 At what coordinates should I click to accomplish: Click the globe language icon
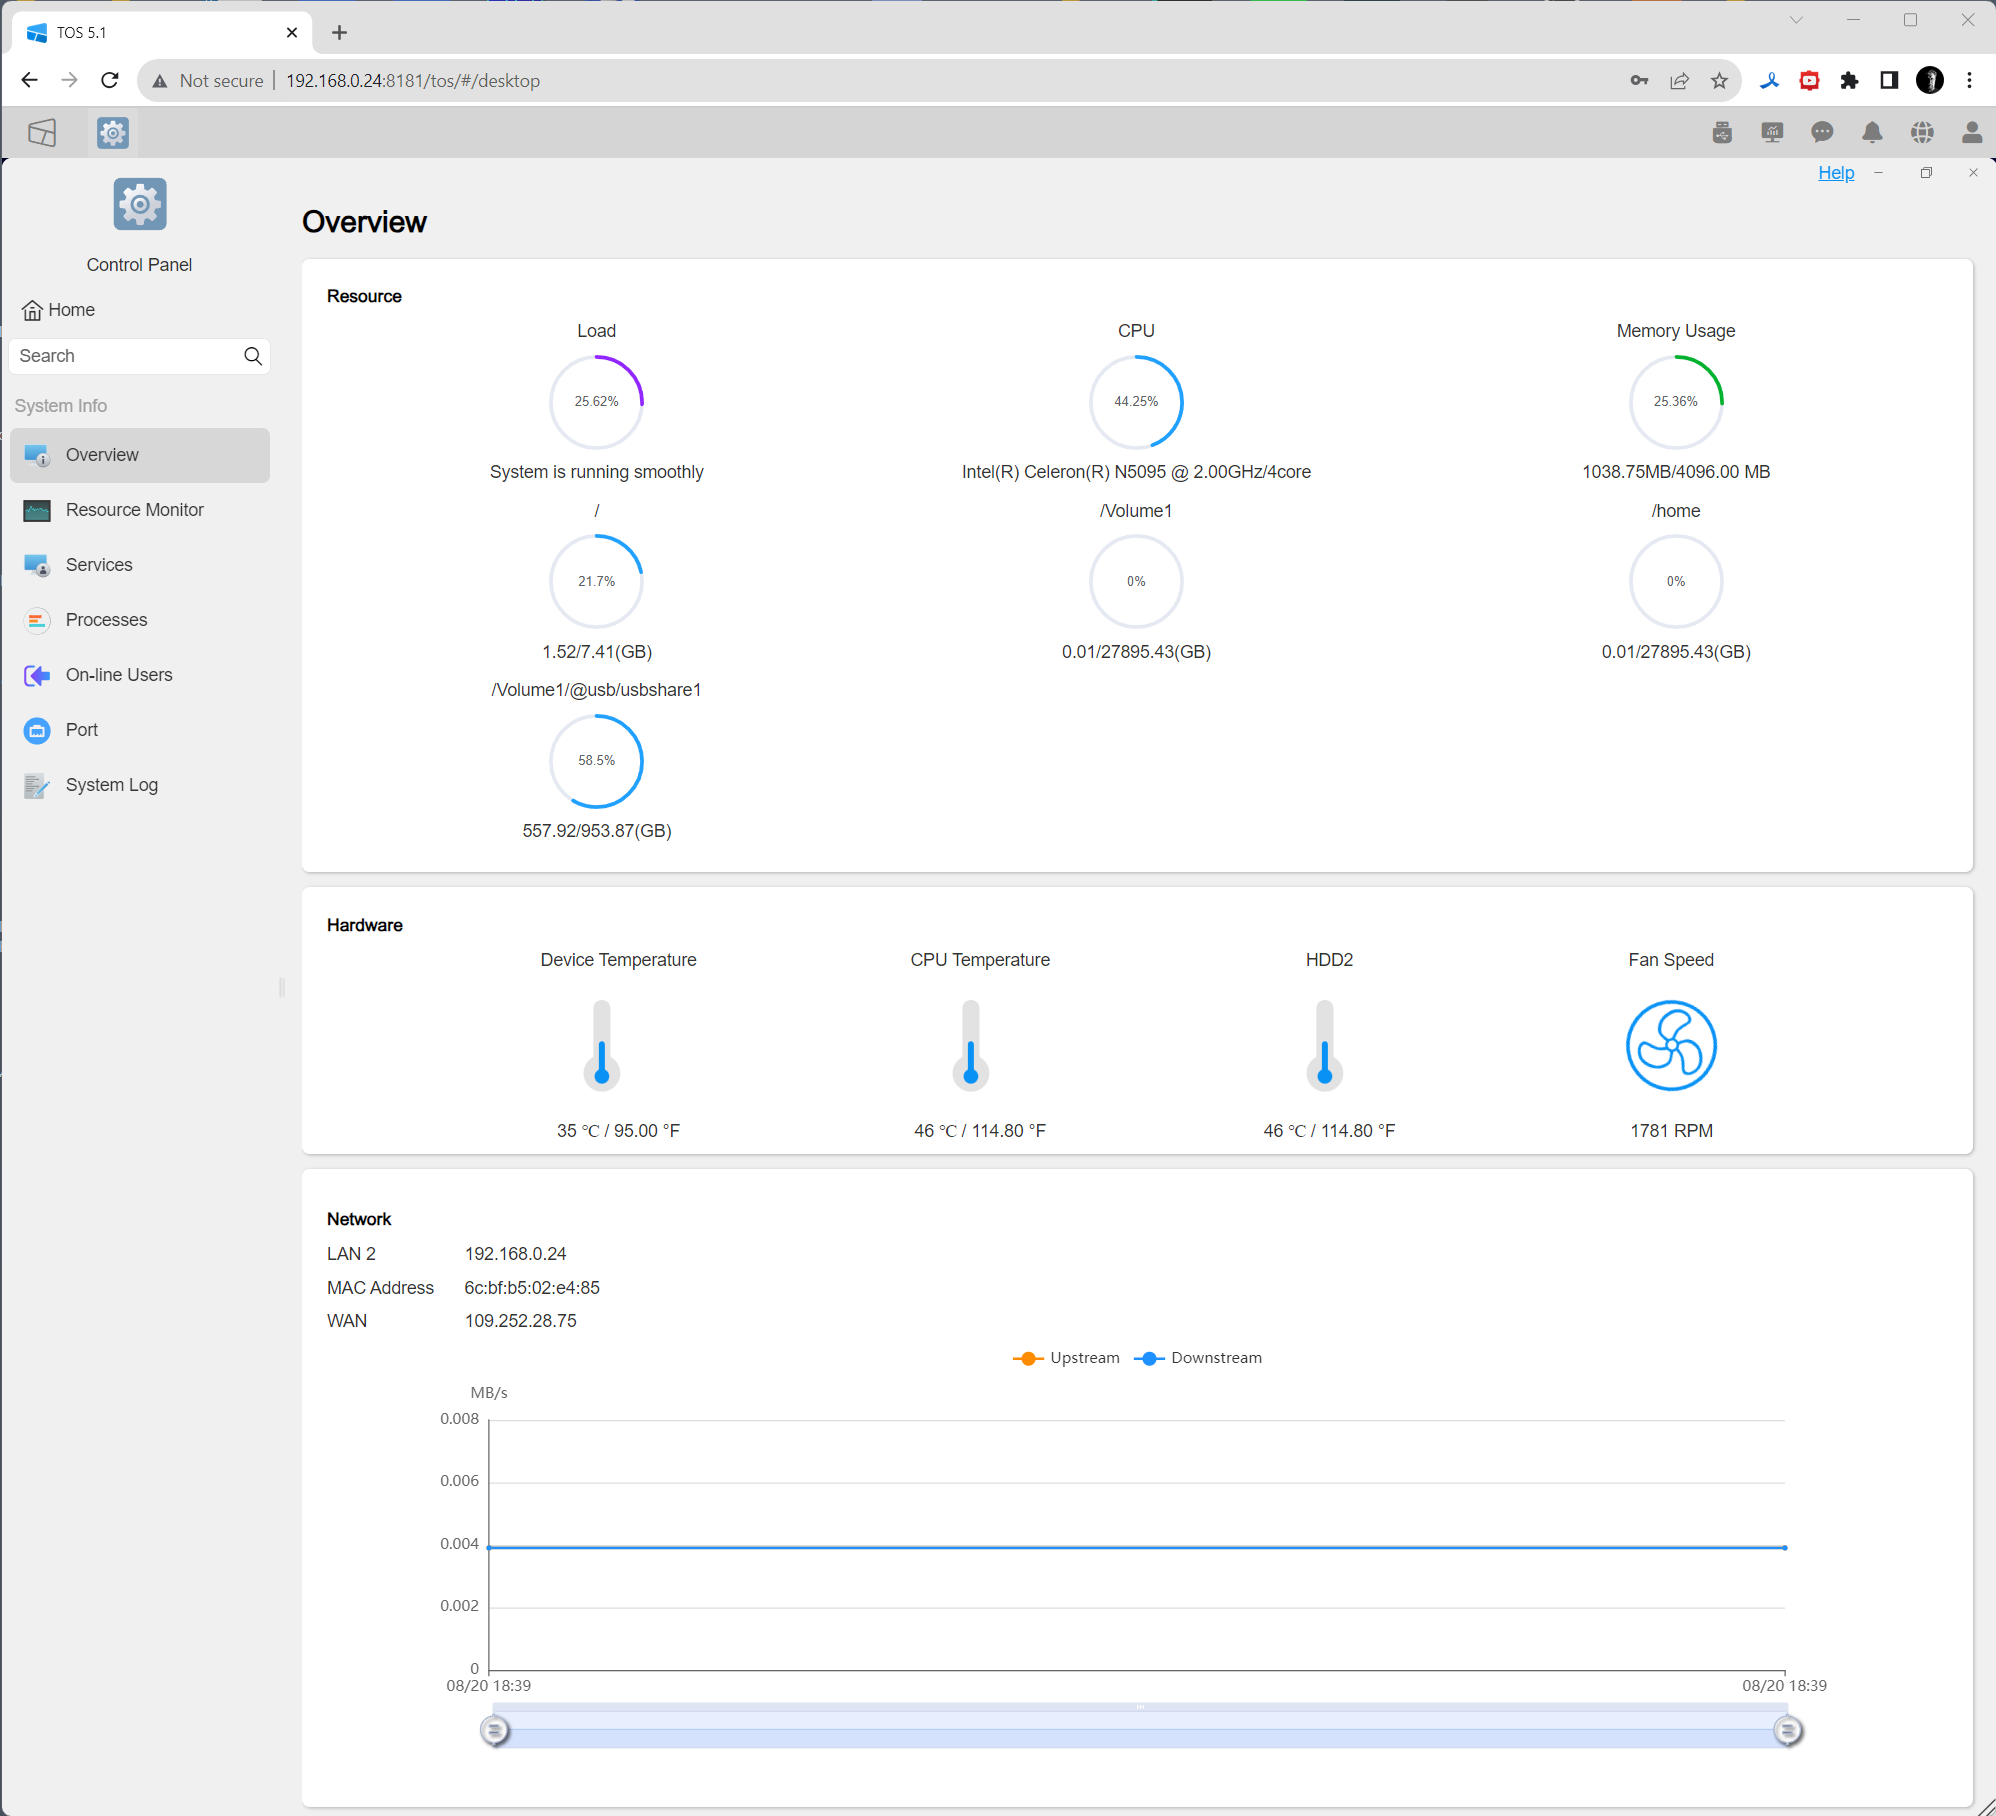(x=1922, y=133)
